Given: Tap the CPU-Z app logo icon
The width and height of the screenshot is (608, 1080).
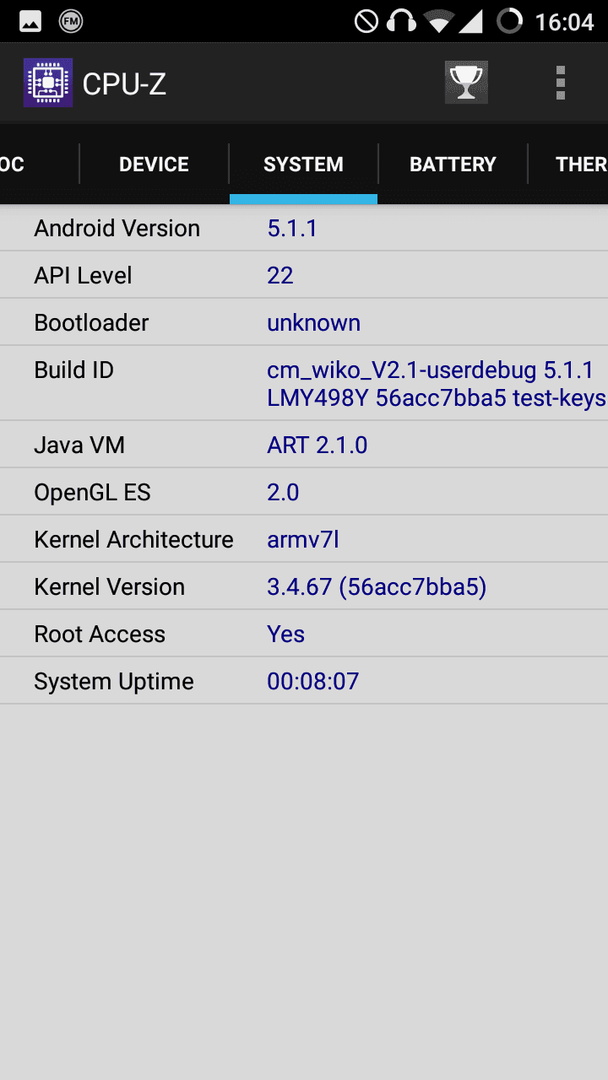Looking at the screenshot, I should [48, 83].
